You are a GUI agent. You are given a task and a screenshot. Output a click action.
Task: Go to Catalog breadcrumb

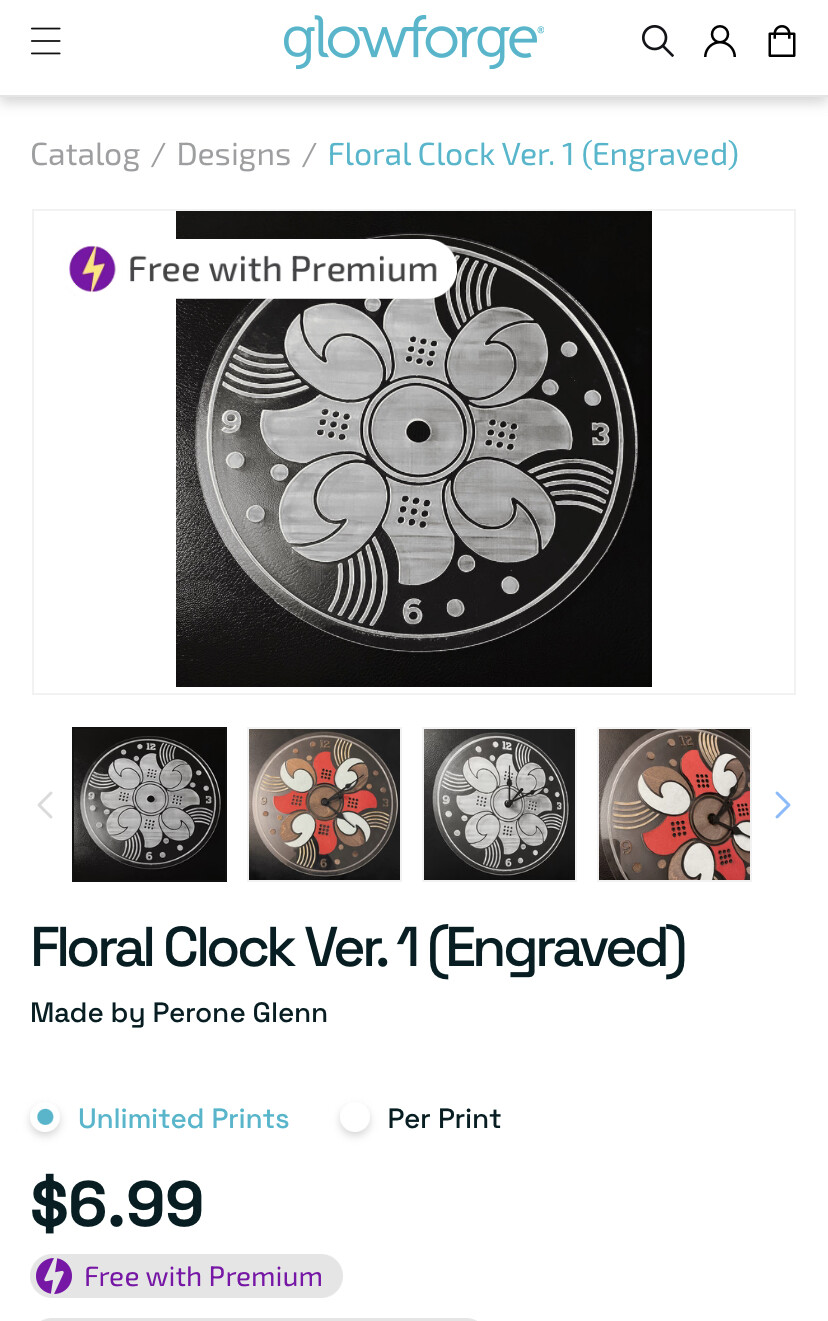click(x=85, y=155)
